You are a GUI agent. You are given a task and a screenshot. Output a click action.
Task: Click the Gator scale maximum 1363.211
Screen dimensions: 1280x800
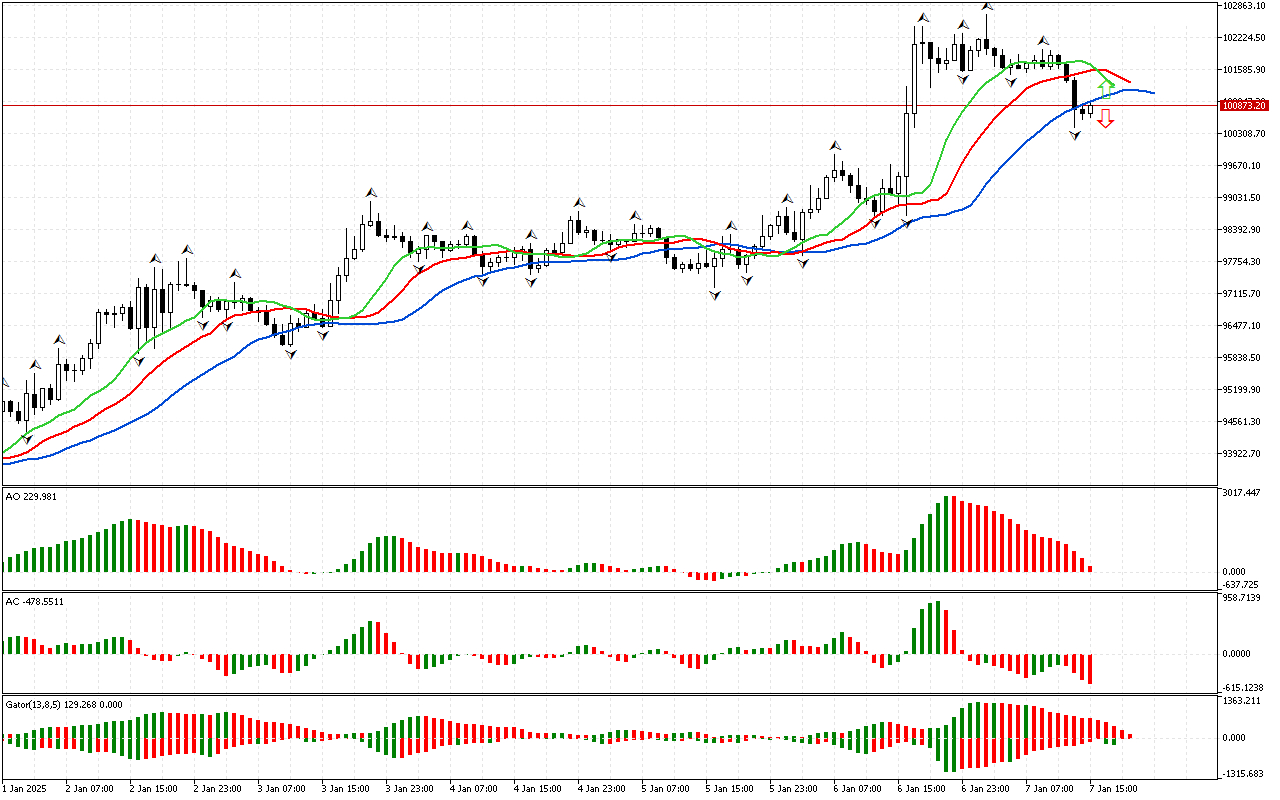click(x=1242, y=702)
